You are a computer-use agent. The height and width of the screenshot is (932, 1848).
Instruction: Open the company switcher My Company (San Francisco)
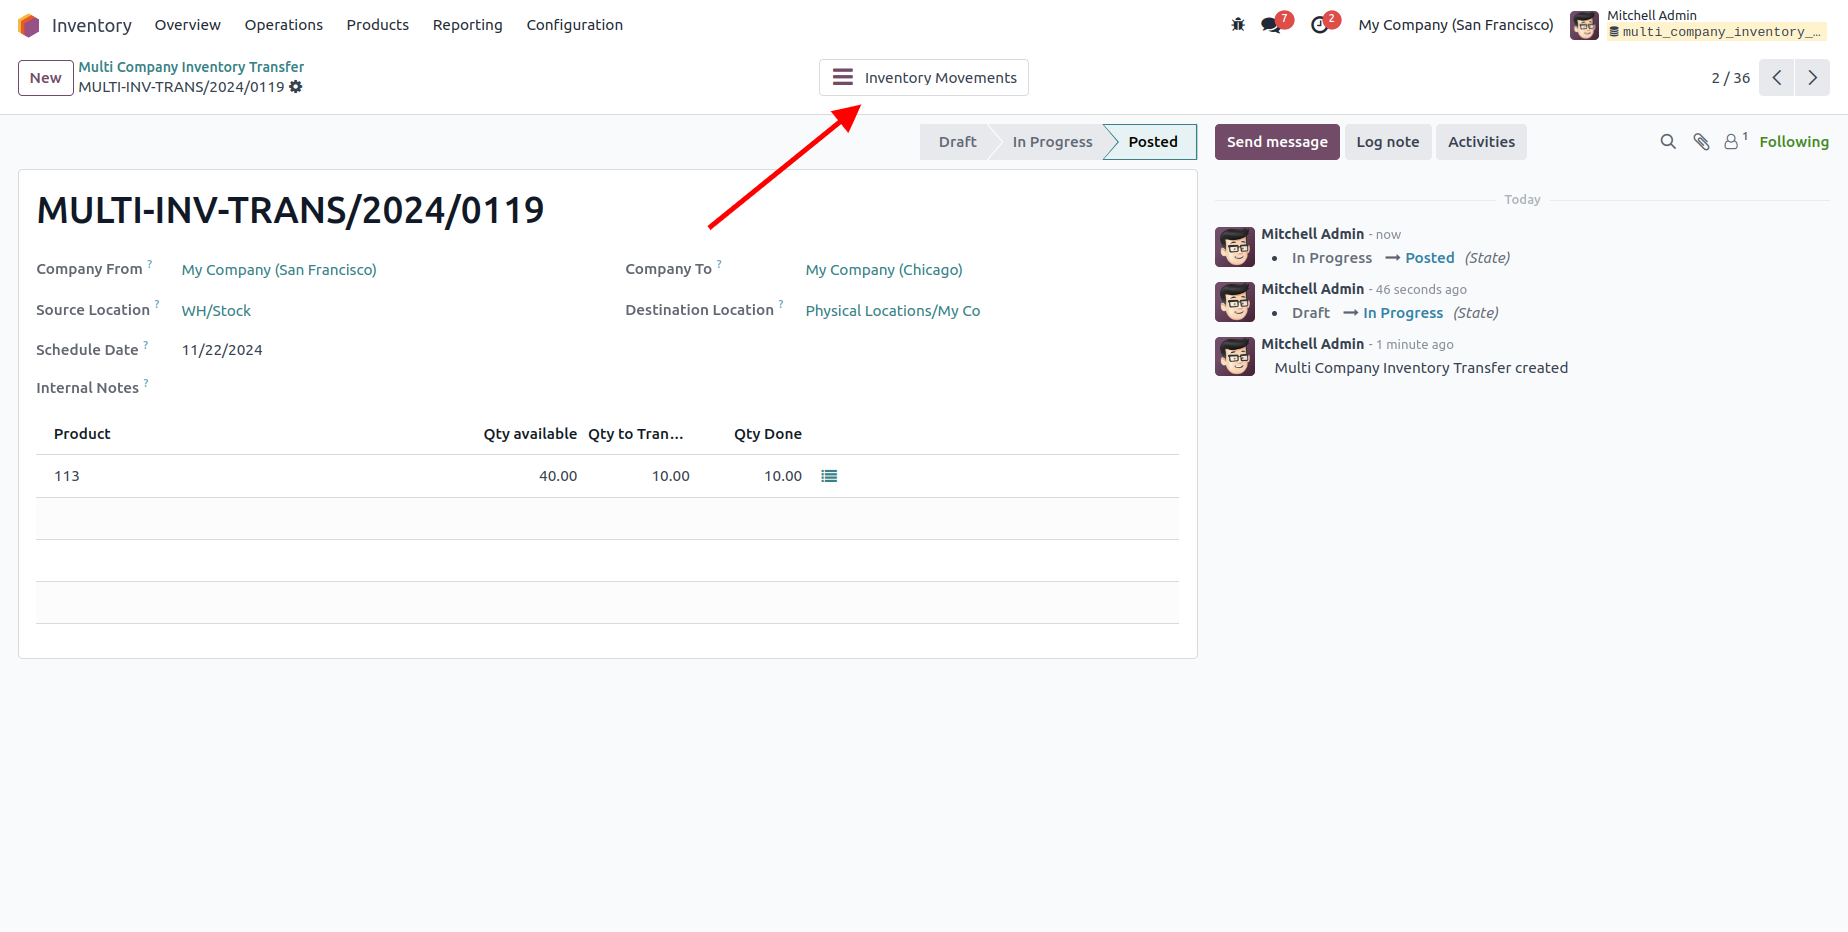[x=1455, y=25]
